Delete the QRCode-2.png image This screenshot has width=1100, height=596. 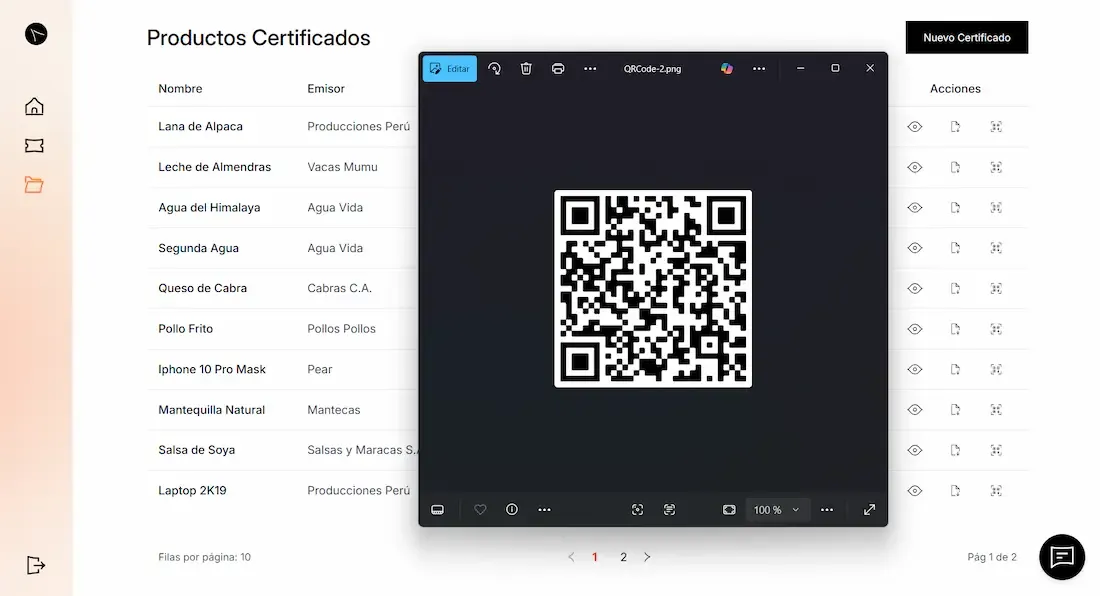click(526, 69)
